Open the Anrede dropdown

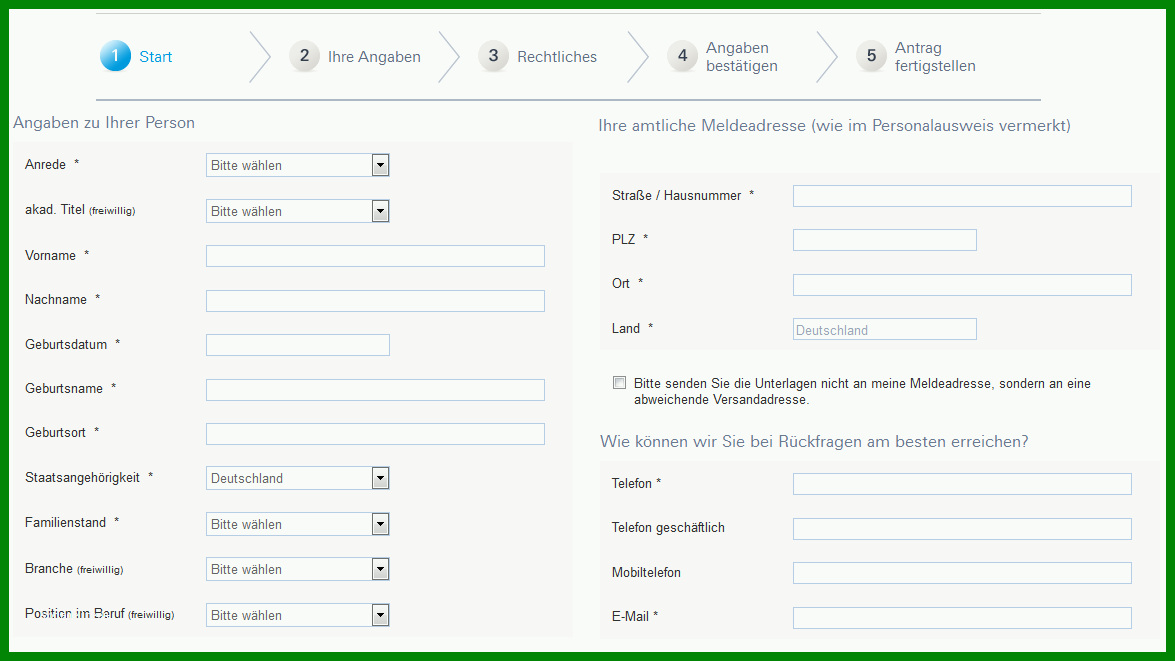click(297, 165)
